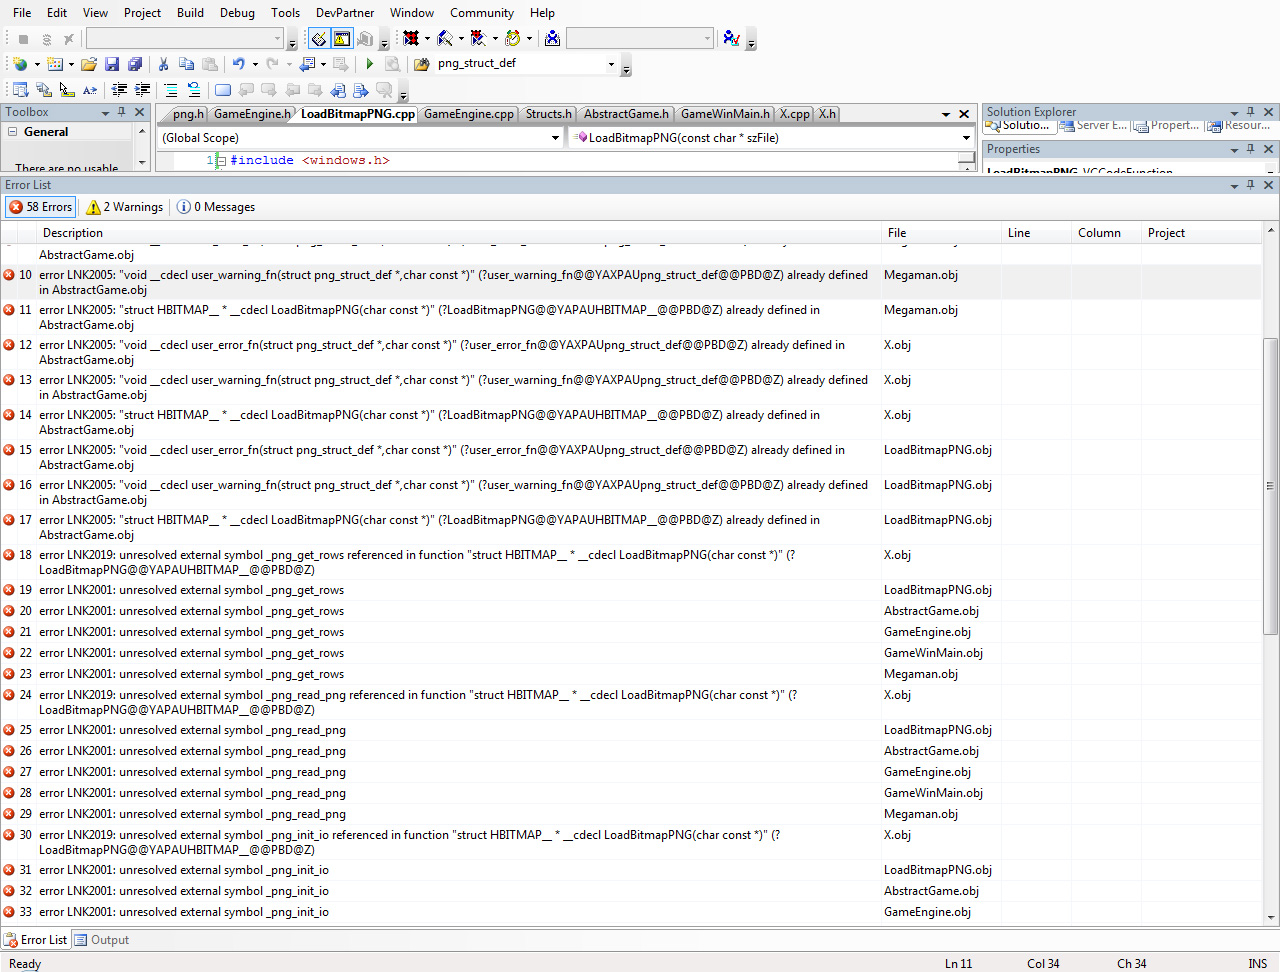Expand the png_struct_def search combo box
This screenshot has height=972, width=1280.
612,62
